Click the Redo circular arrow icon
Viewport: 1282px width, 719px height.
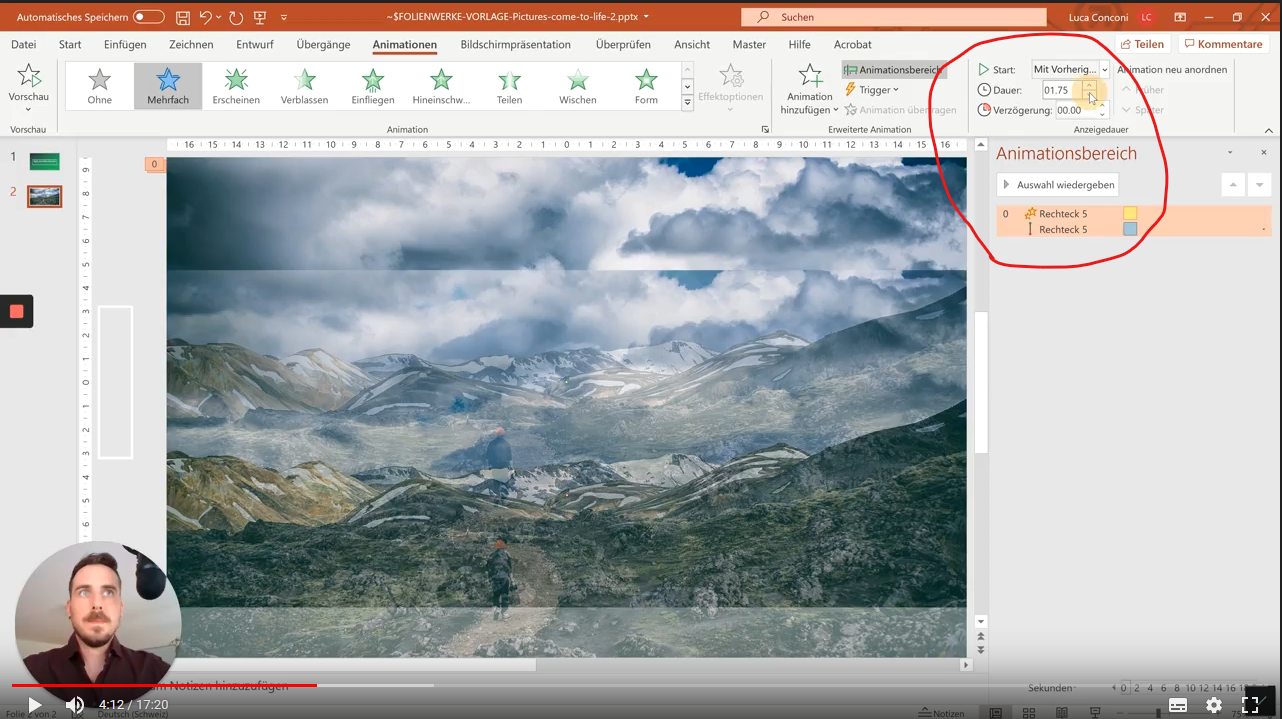click(236, 17)
